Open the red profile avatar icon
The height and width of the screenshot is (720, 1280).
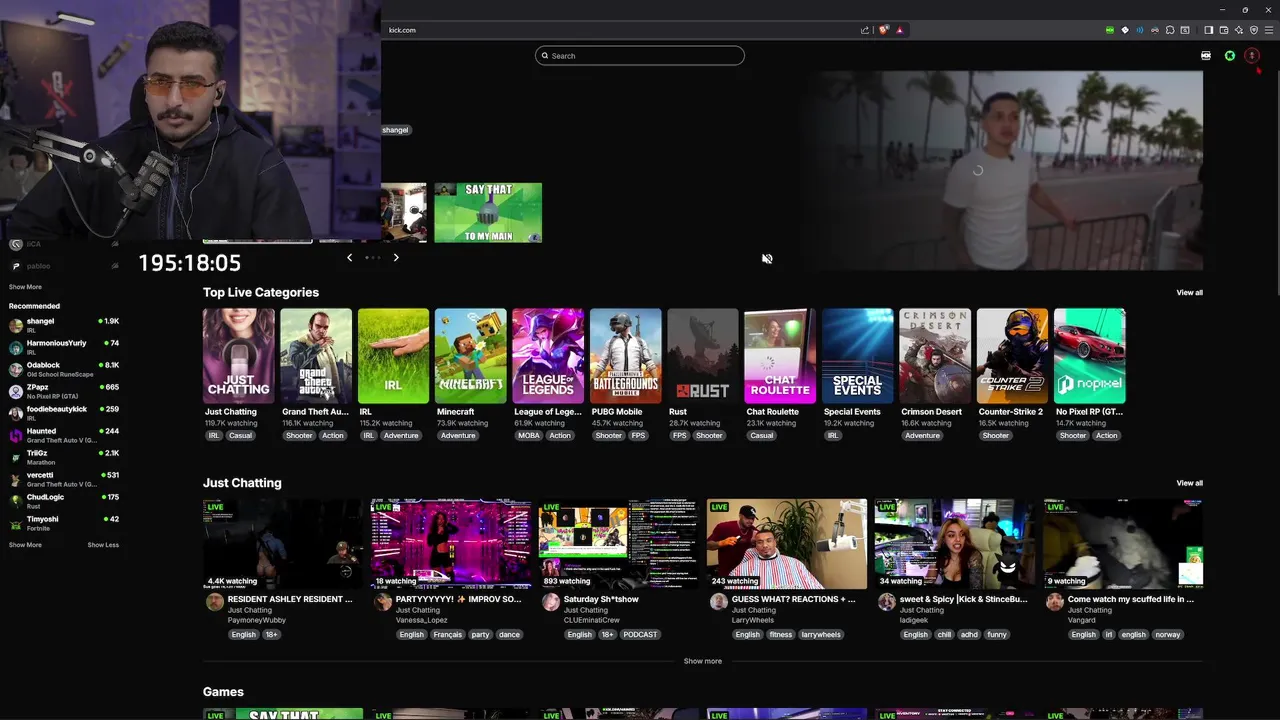[x=1252, y=56]
